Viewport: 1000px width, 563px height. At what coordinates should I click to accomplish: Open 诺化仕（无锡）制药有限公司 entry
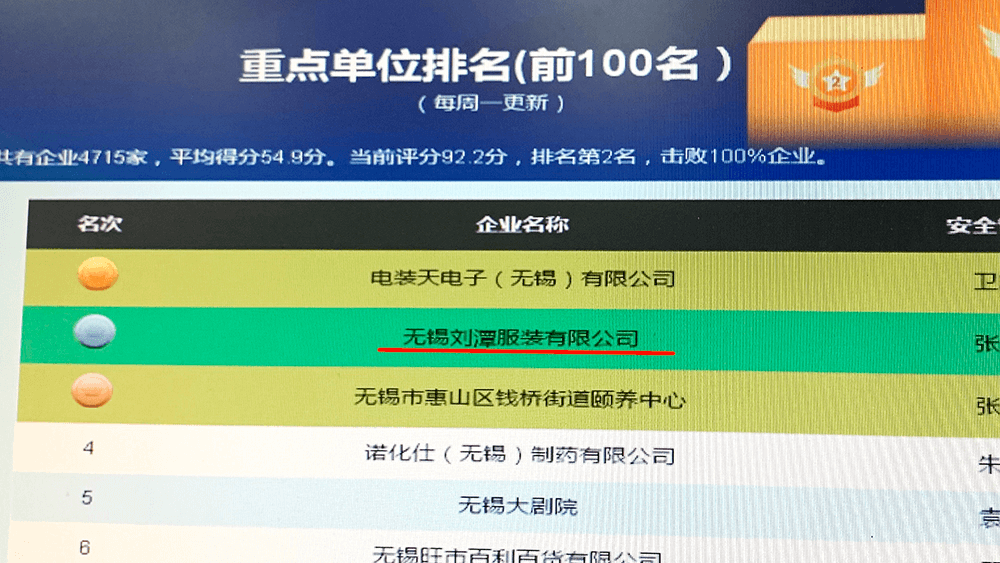[x=519, y=455]
